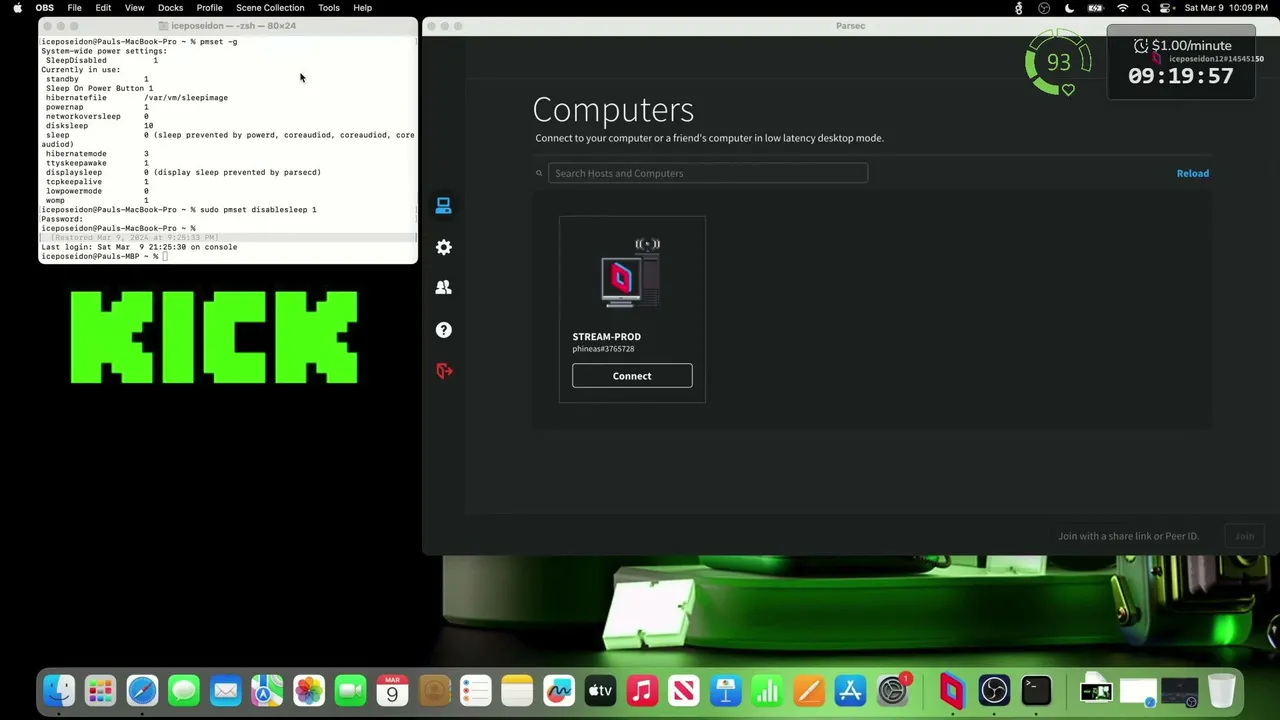Open Apple TV from the Dock
The height and width of the screenshot is (720, 1280).
click(600, 691)
